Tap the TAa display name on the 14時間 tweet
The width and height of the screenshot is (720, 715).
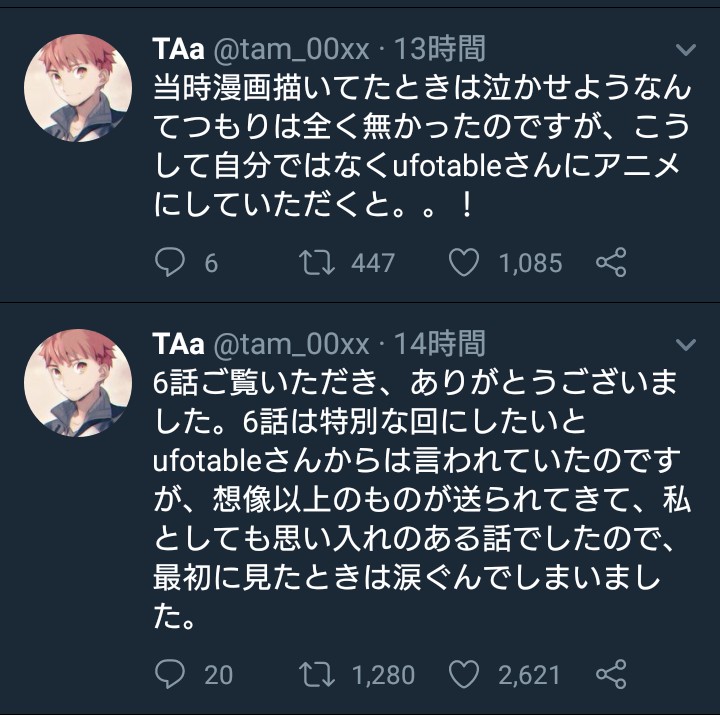tap(178, 344)
